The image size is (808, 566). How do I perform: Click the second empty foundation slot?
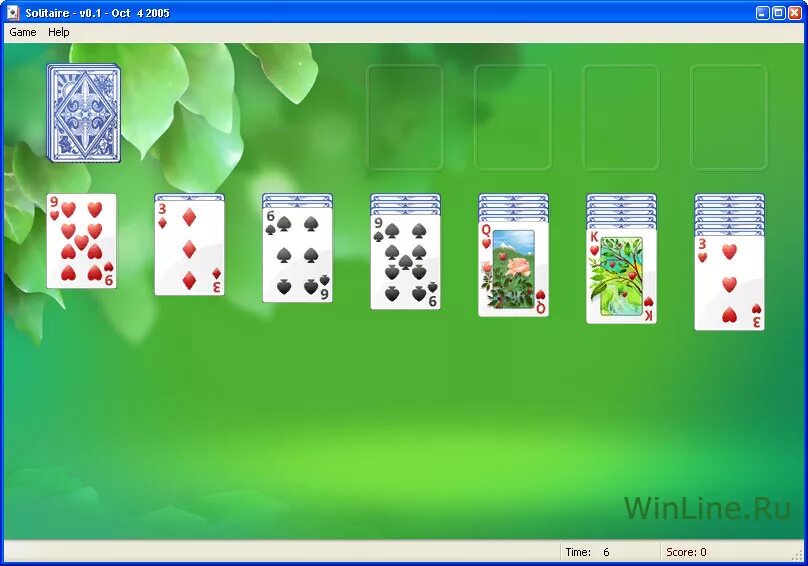pos(513,118)
